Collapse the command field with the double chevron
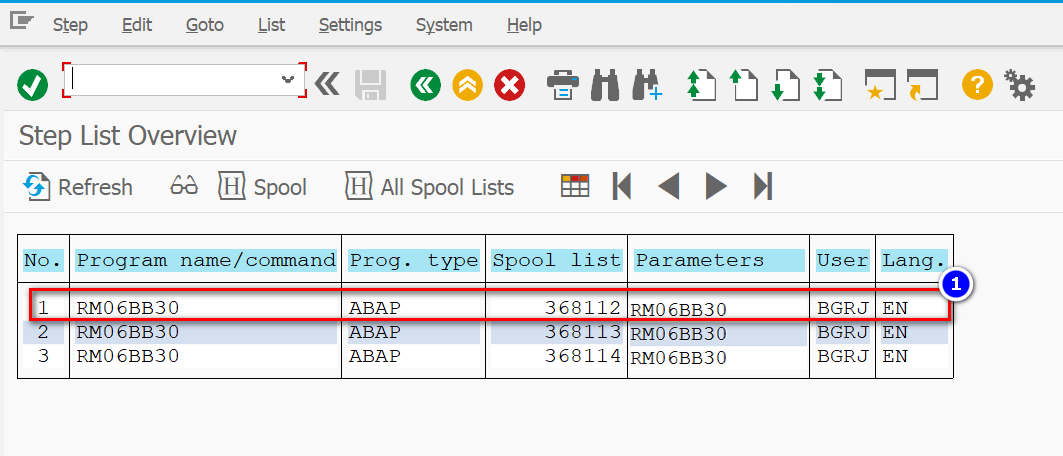 327,85
